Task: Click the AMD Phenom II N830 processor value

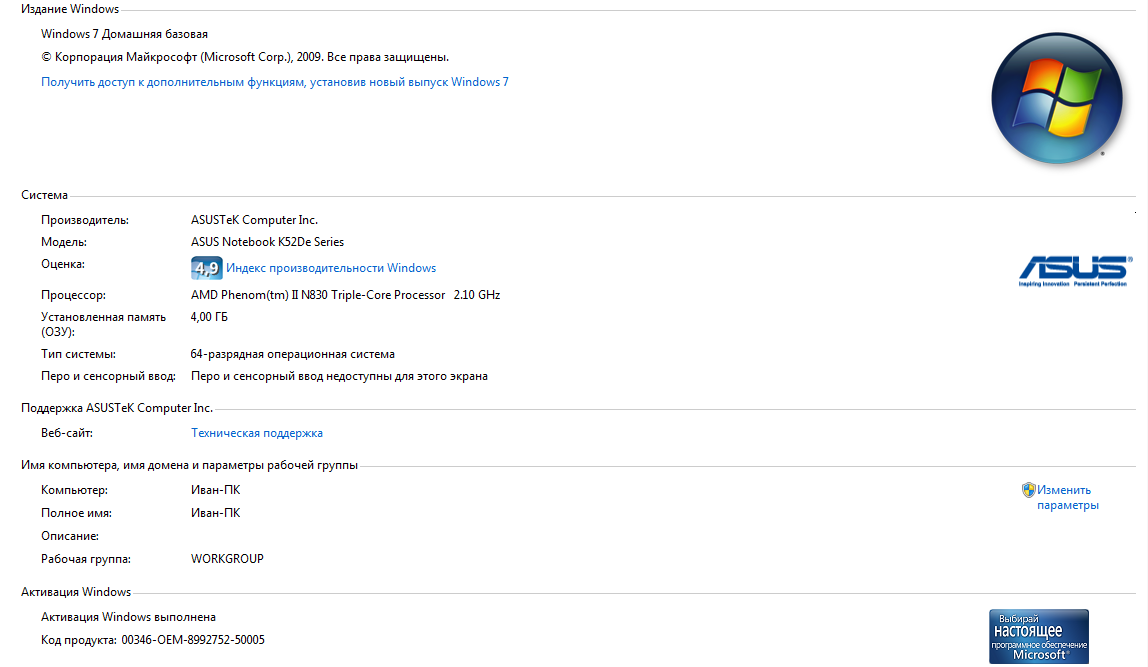Action: [346, 295]
